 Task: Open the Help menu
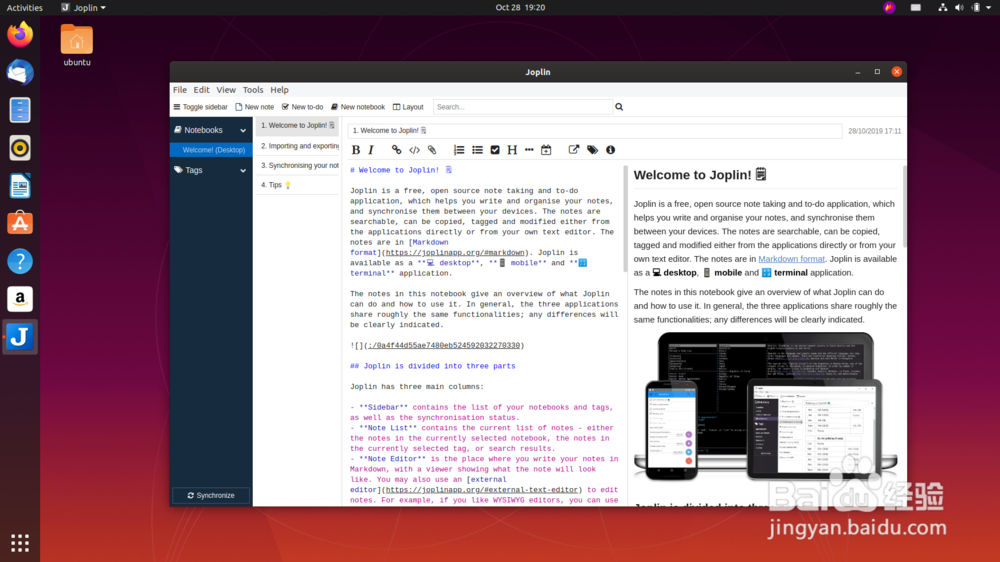(x=279, y=90)
